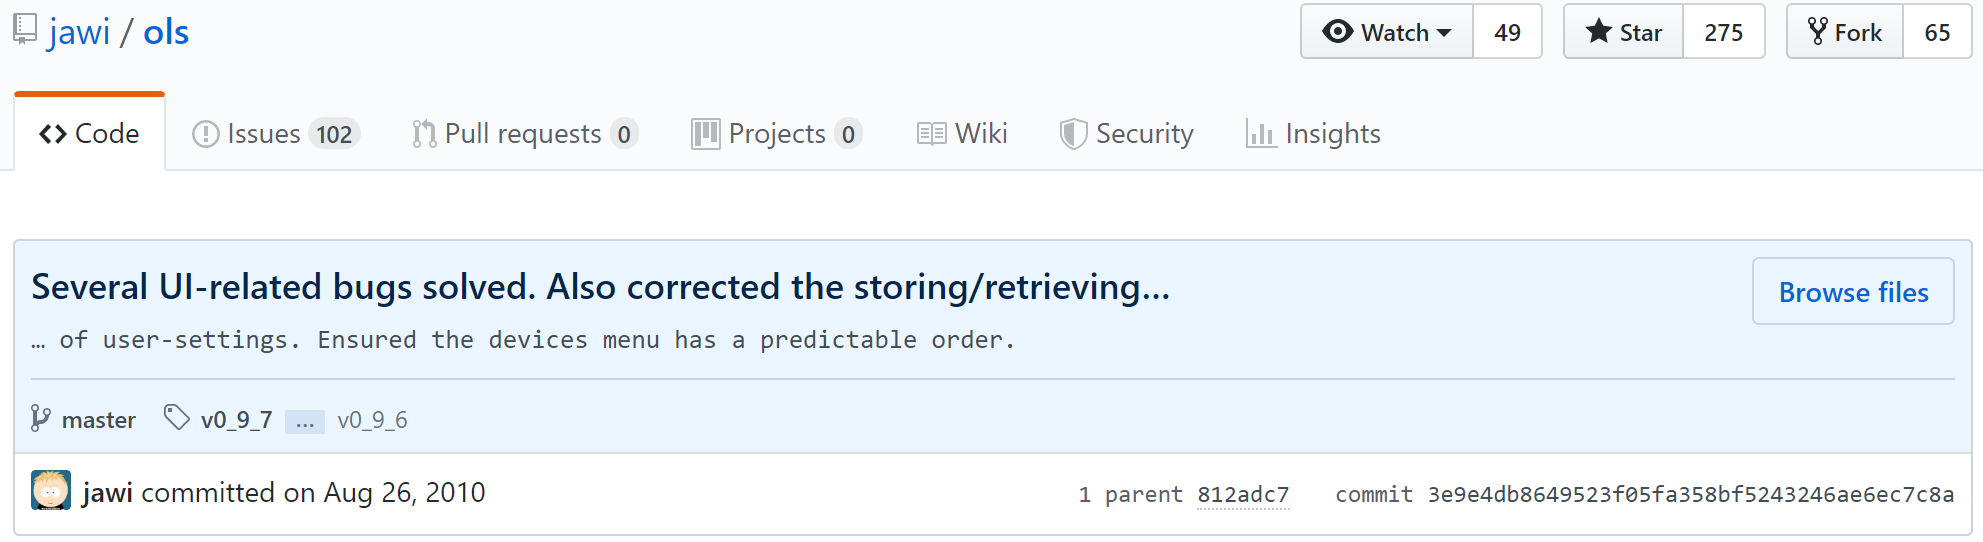This screenshot has height=542, width=1983.
Task: Open the jawi owner link
Action: point(79,32)
